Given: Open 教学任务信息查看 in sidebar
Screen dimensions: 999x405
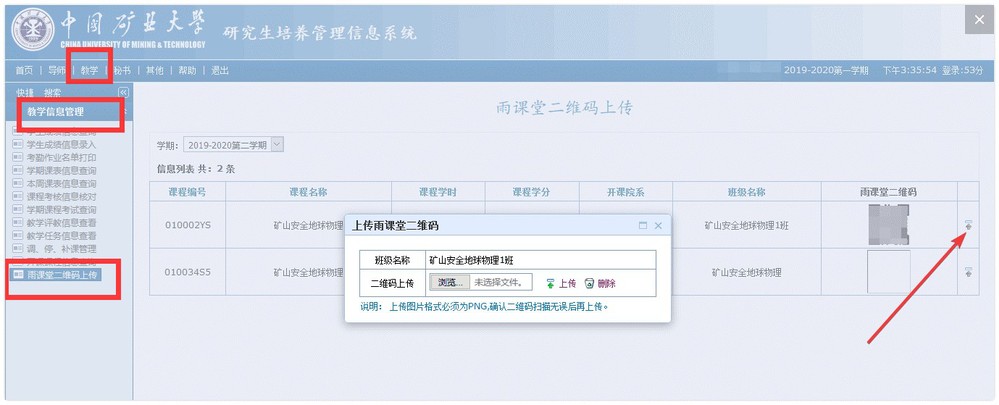Looking at the screenshot, I should (x=61, y=236).
